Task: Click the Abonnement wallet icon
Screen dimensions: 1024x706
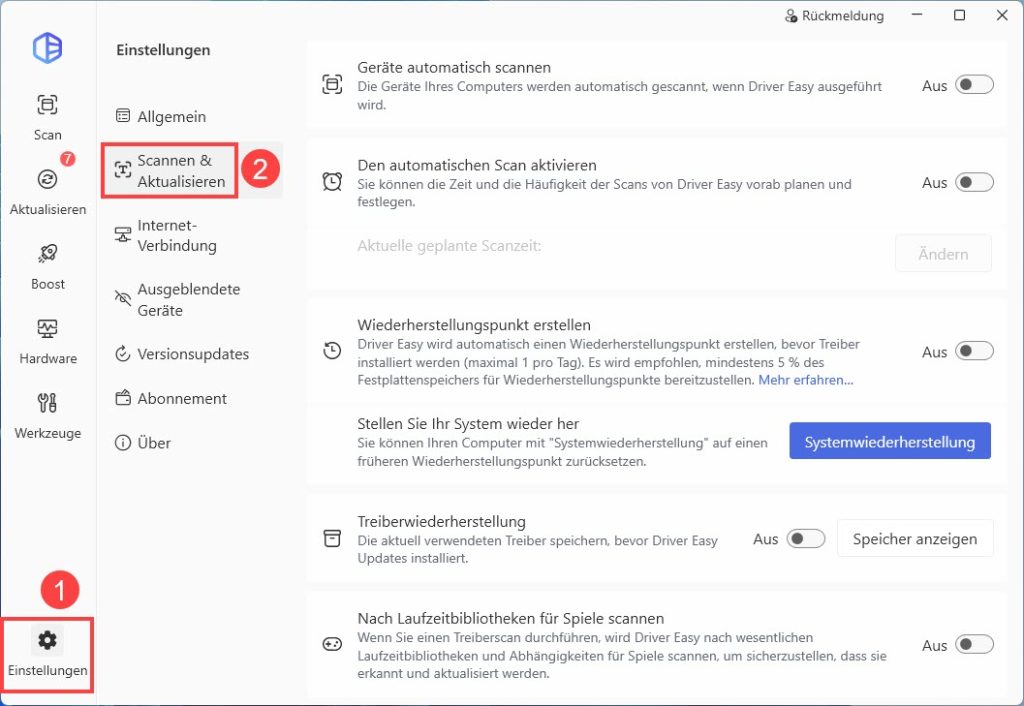Action: (x=123, y=398)
